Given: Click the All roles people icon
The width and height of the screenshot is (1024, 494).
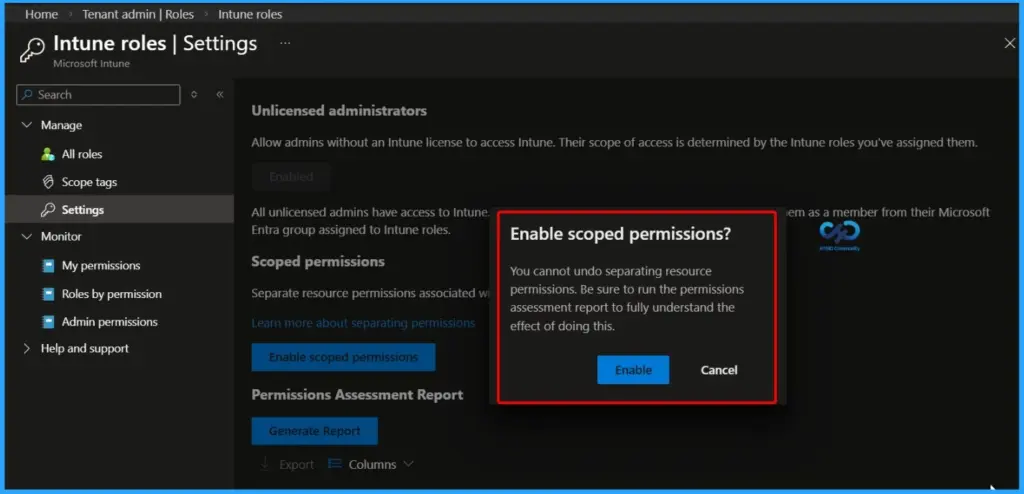Looking at the screenshot, I should click(48, 154).
